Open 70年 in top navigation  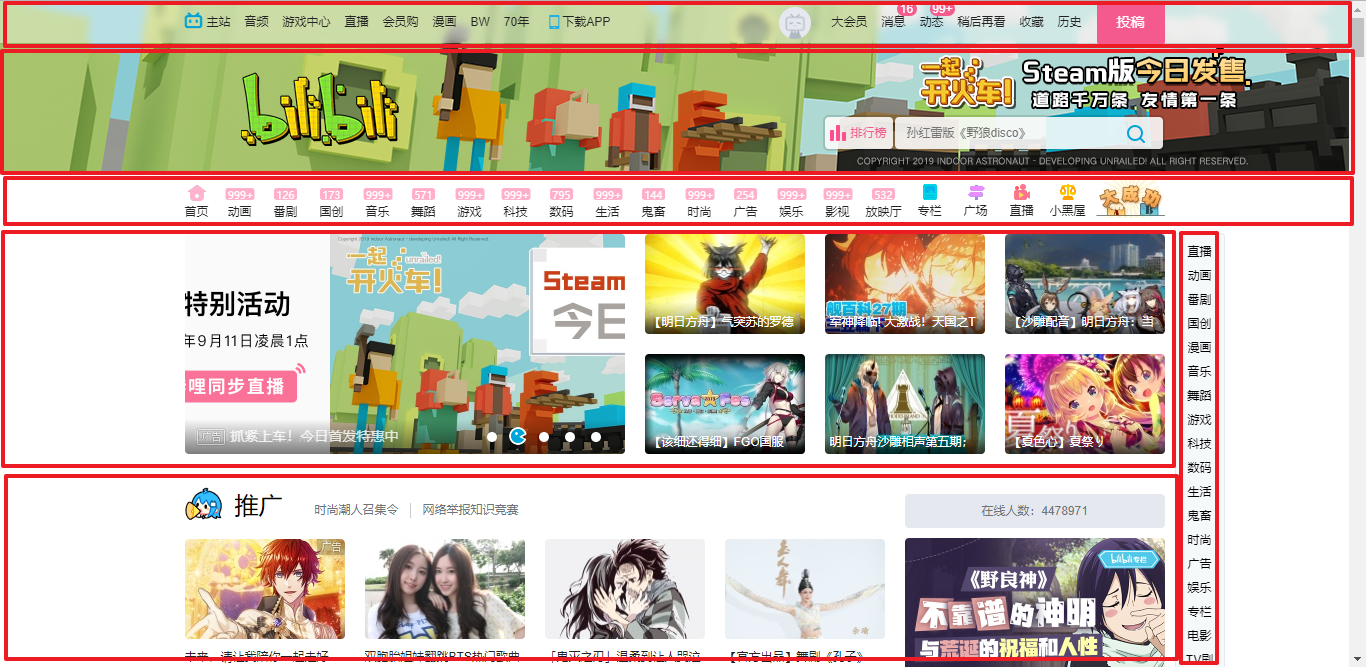point(517,22)
